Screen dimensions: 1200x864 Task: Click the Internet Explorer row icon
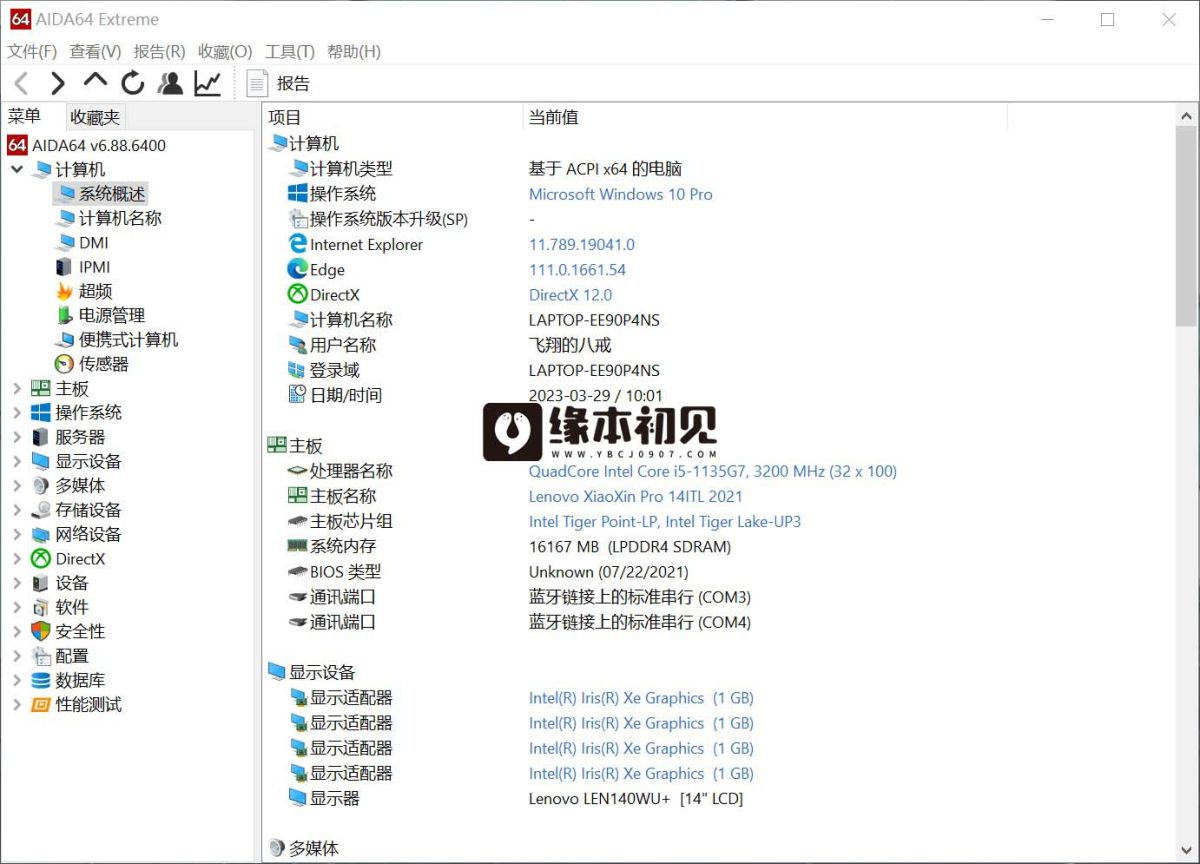click(297, 244)
